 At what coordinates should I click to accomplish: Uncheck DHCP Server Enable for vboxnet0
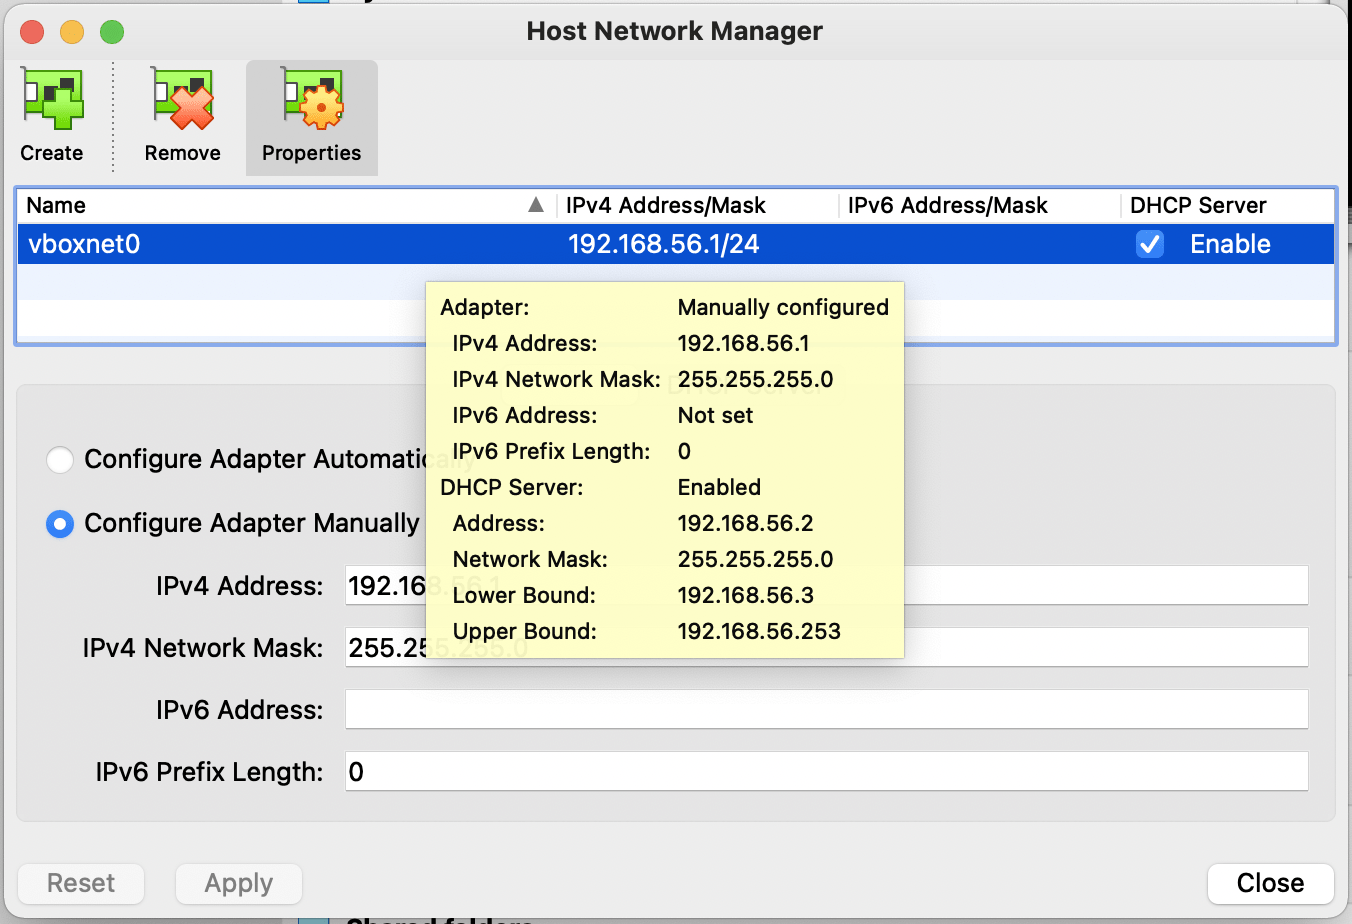coord(1150,244)
